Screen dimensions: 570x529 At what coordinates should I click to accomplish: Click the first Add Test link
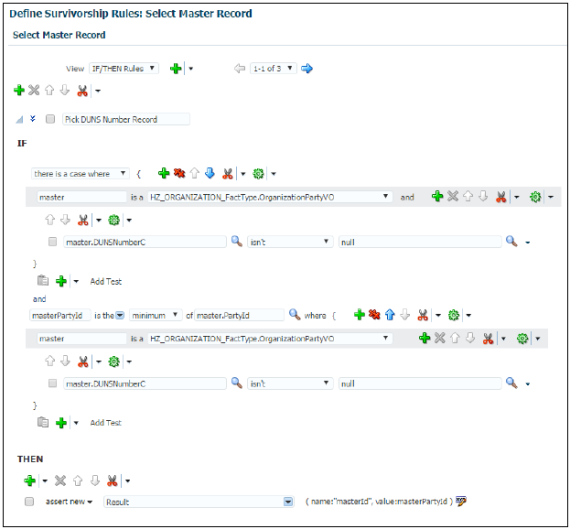106,281
